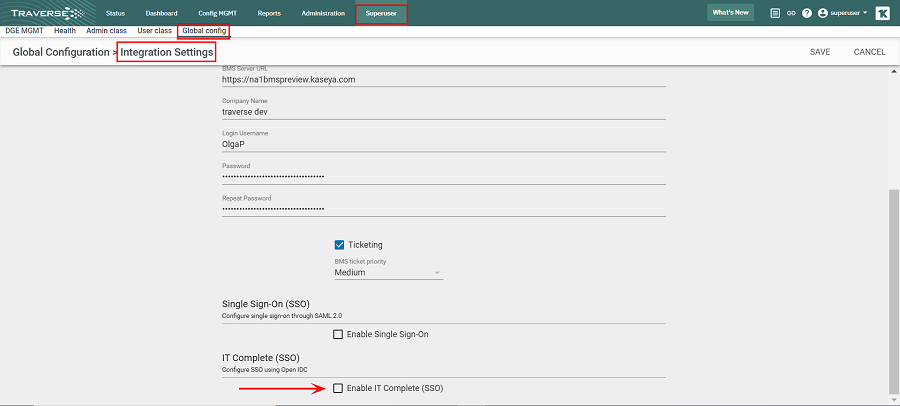Click the IT Complete (SSO) heading
Screen dimensions: 900x406
261,358
